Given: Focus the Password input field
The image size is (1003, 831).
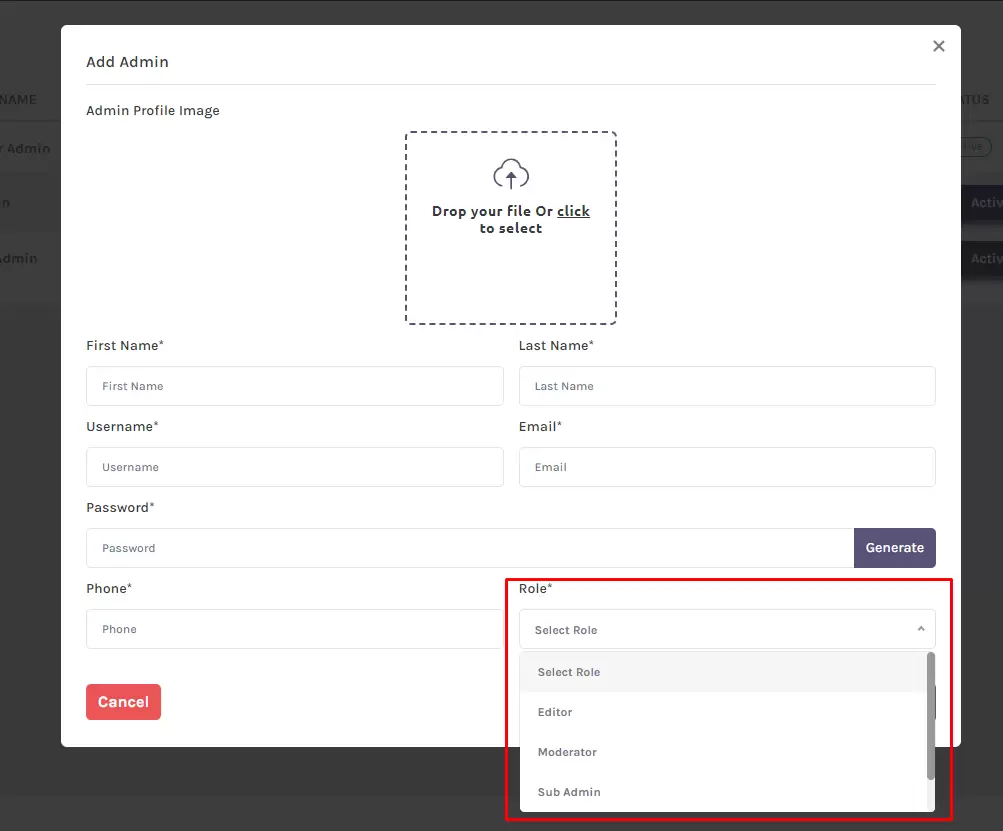Looking at the screenshot, I should pos(470,548).
